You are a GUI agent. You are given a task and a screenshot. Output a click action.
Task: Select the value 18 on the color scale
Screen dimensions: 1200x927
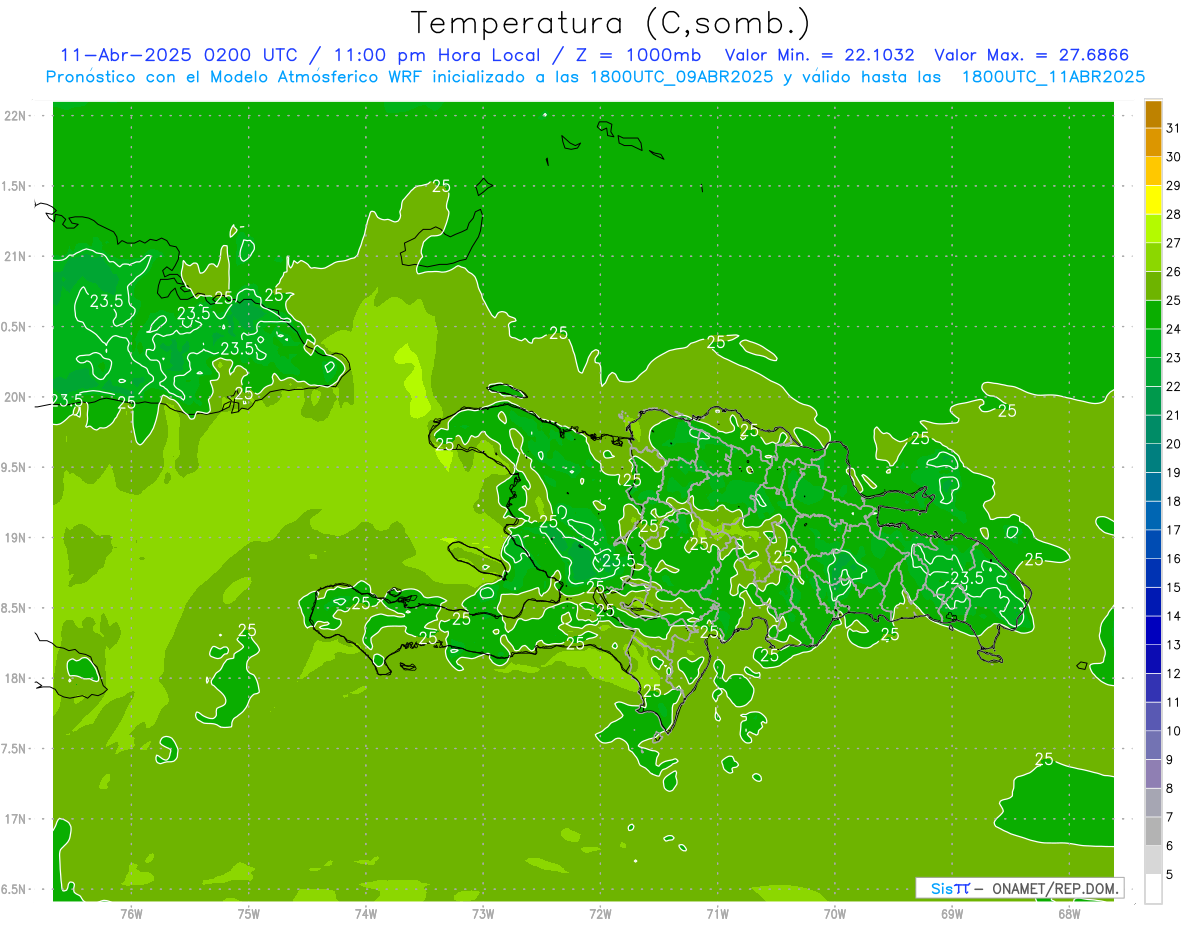click(1174, 501)
